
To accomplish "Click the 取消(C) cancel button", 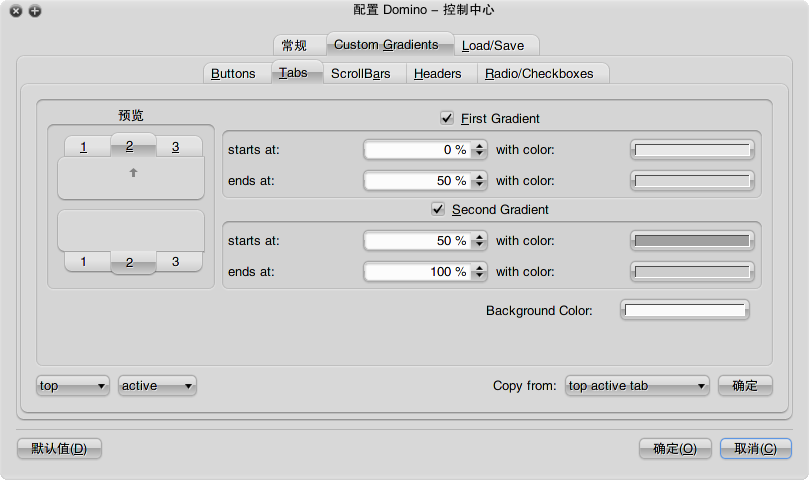I will coord(756,449).
